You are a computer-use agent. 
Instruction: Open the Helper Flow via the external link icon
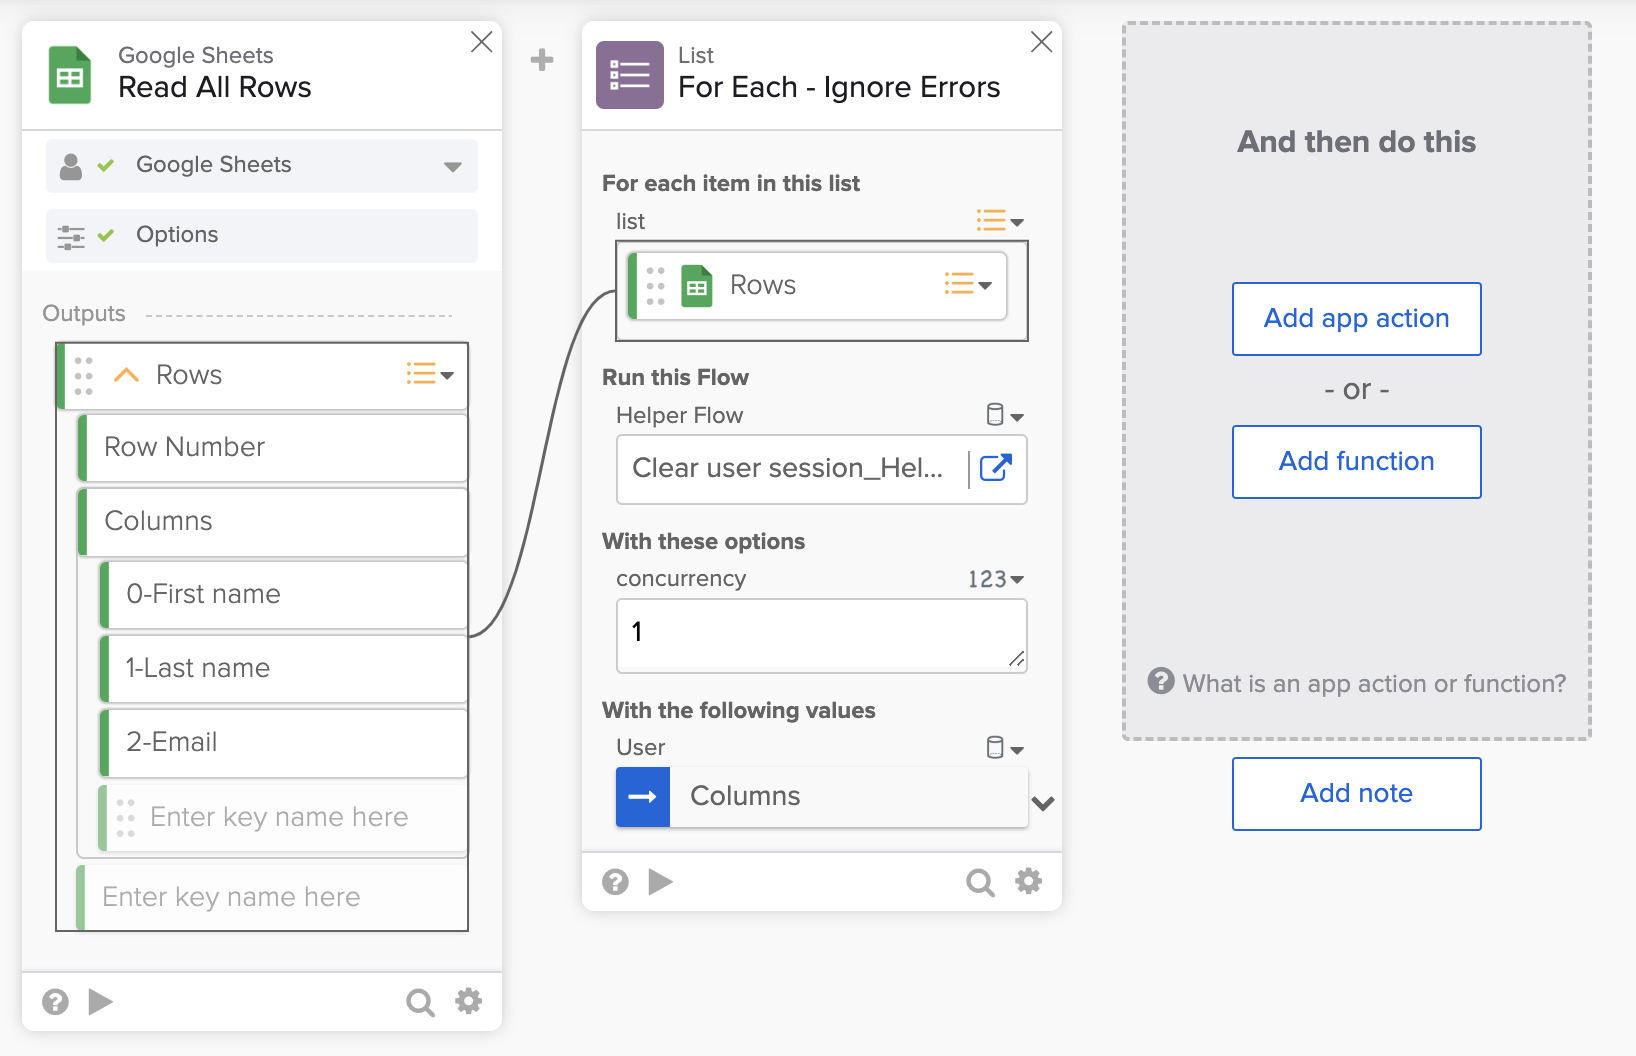pos(996,469)
